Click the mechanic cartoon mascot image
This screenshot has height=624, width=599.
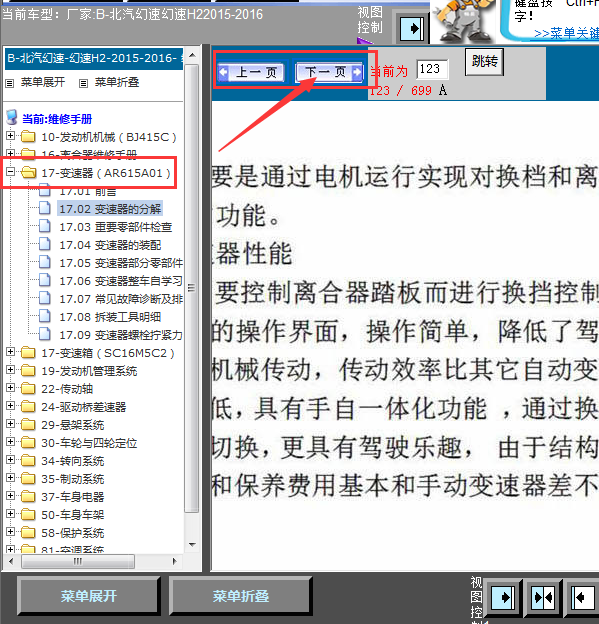(465, 21)
